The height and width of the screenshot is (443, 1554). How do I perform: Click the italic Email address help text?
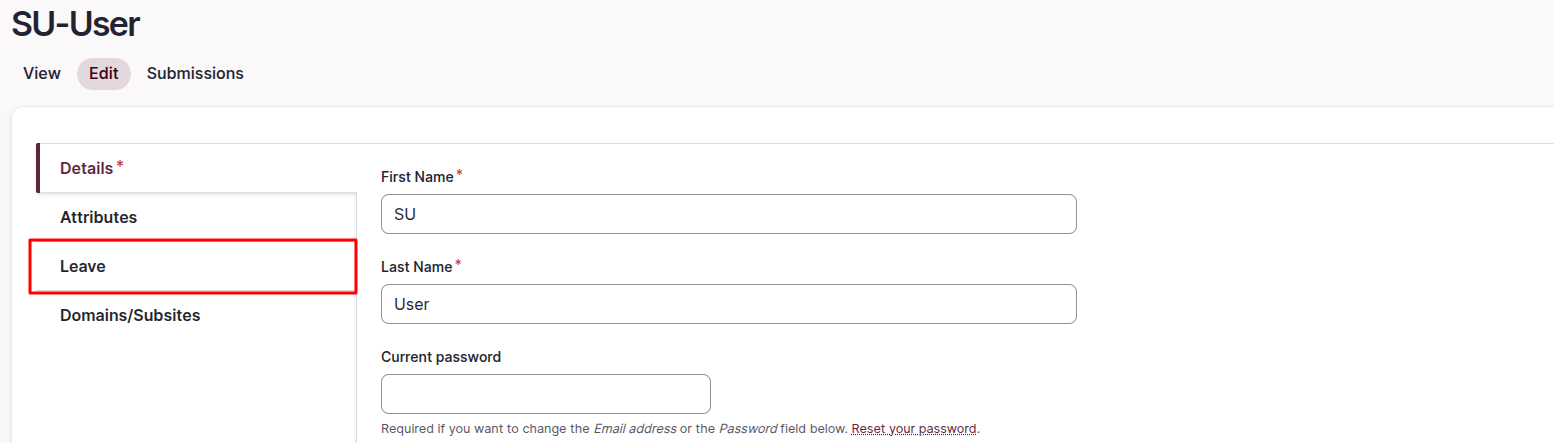click(634, 428)
